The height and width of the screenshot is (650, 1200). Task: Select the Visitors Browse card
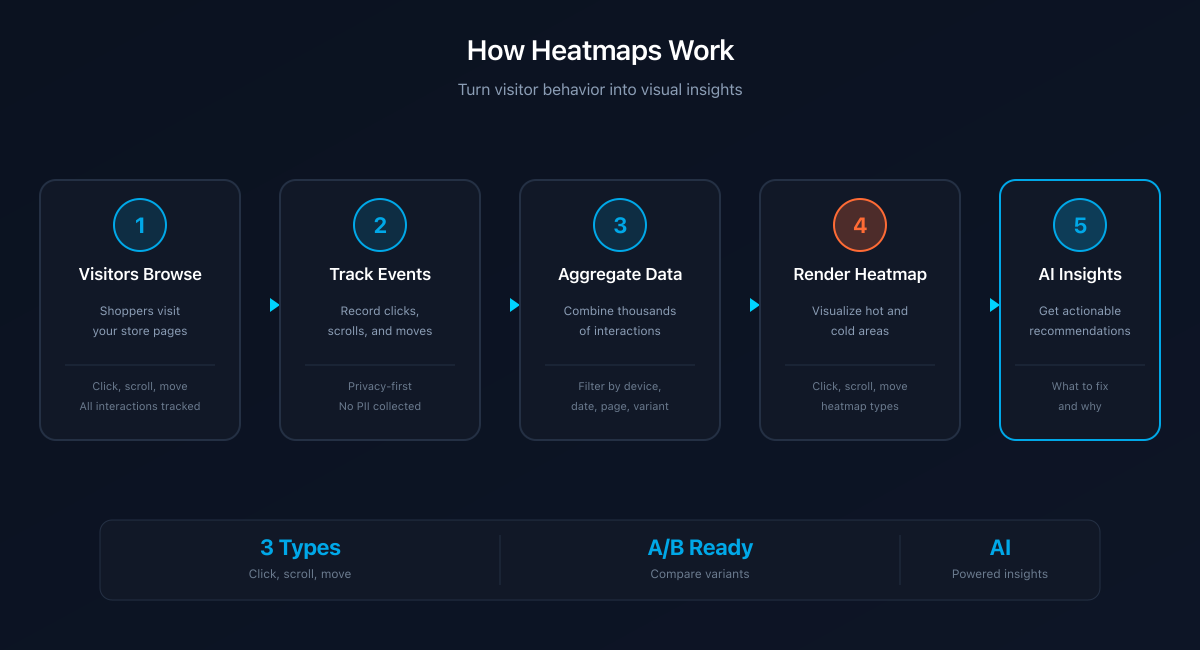click(140, 310)
